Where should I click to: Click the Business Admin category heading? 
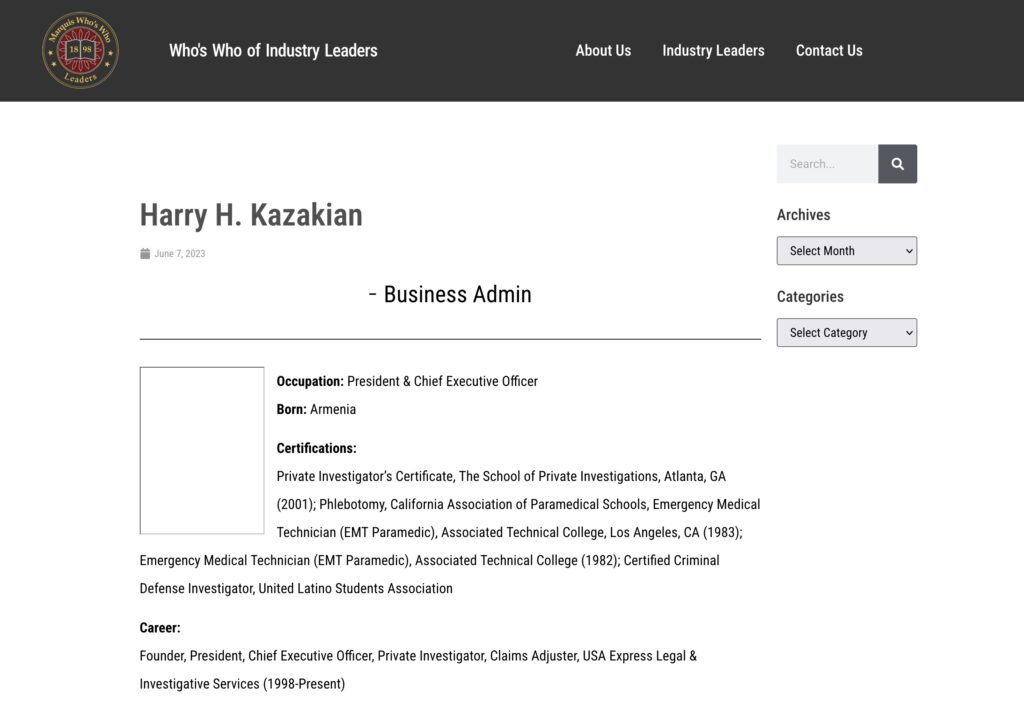450,294
